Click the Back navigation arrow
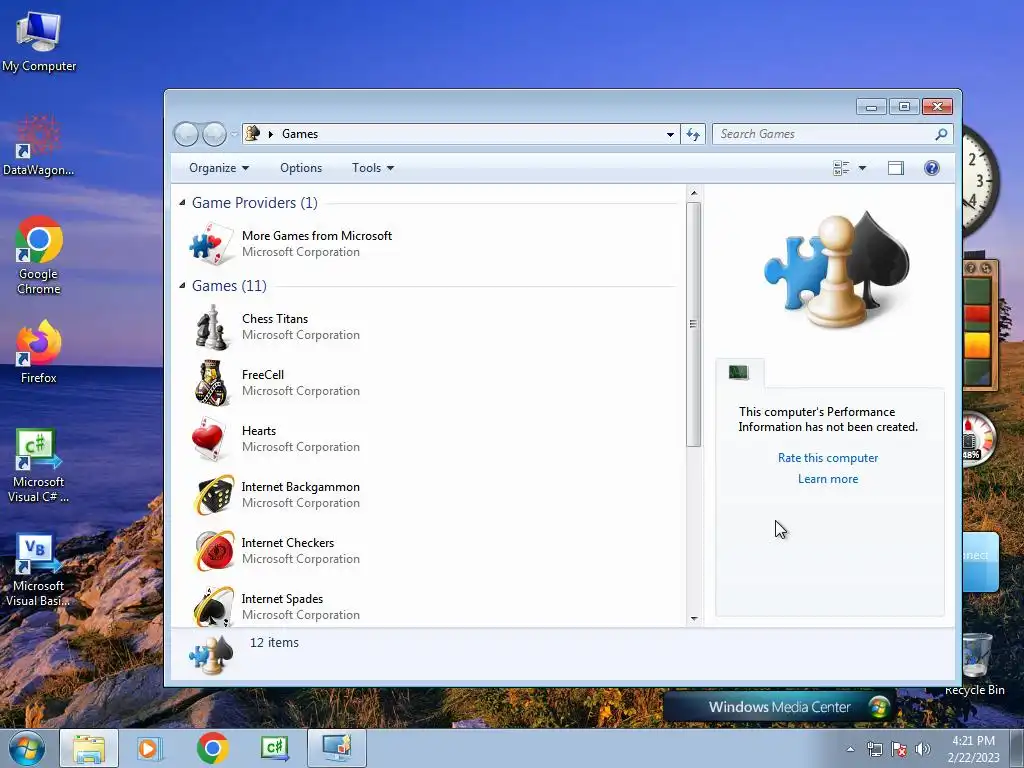The width and height of the screenshot is (1024, 768). pyautogui.click(x=186, y=134)
